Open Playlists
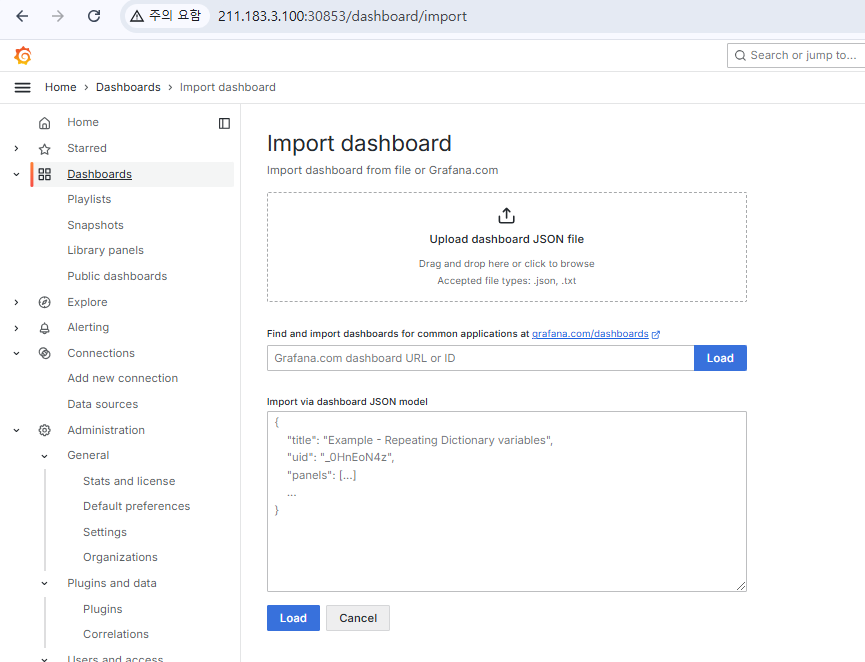Screen dimensions: 865x662 (x=89, y=199)
